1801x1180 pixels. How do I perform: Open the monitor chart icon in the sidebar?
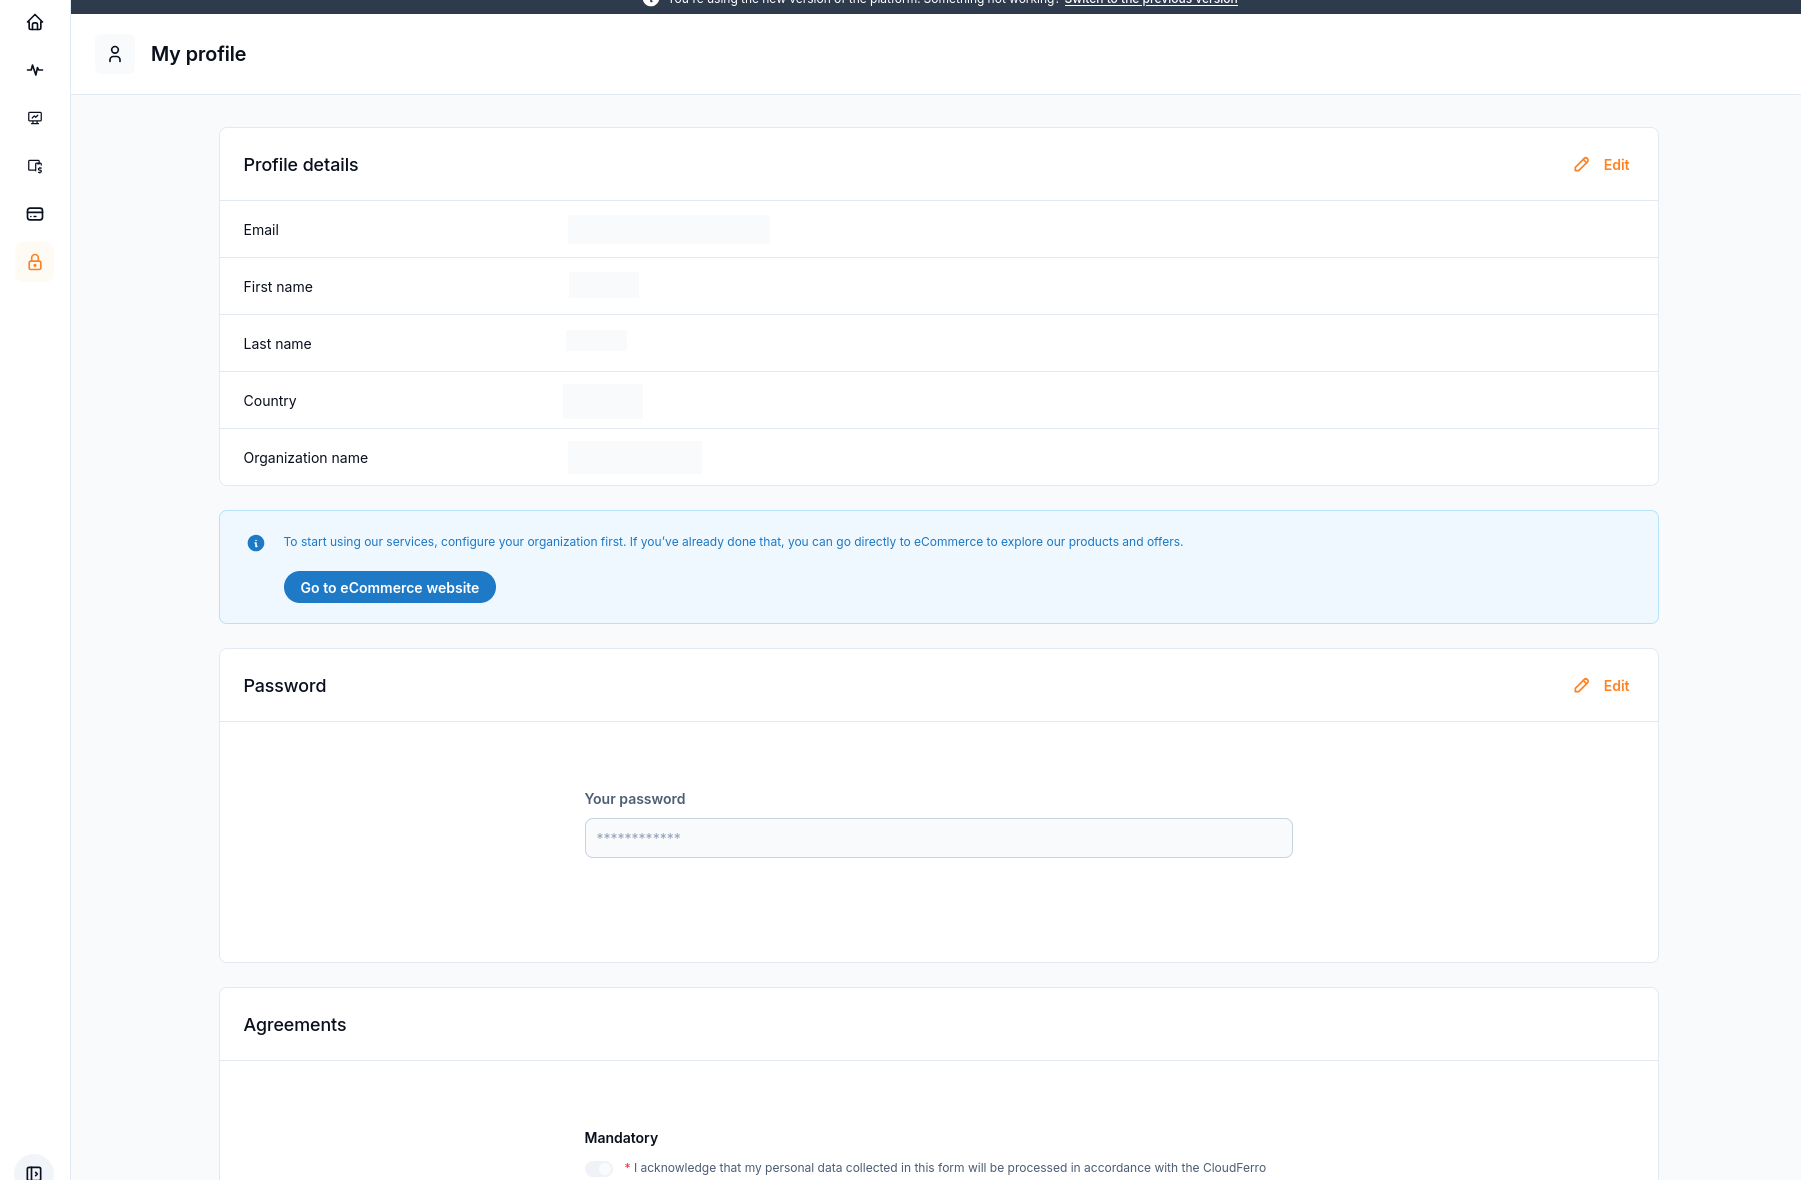click(35, 118)
